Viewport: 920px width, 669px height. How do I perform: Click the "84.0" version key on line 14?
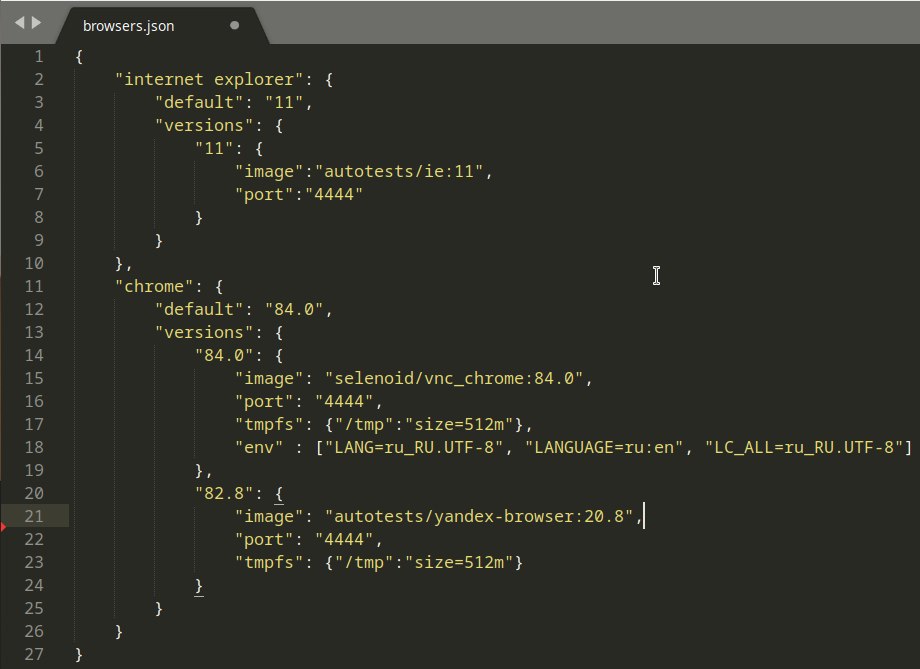224,355
